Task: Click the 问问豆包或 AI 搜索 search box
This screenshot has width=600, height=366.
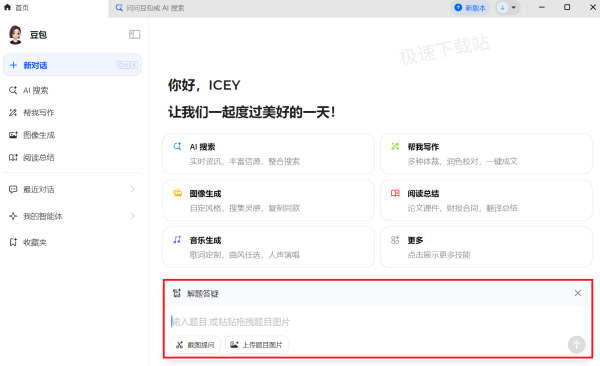Action: click(x=155, y=8)
